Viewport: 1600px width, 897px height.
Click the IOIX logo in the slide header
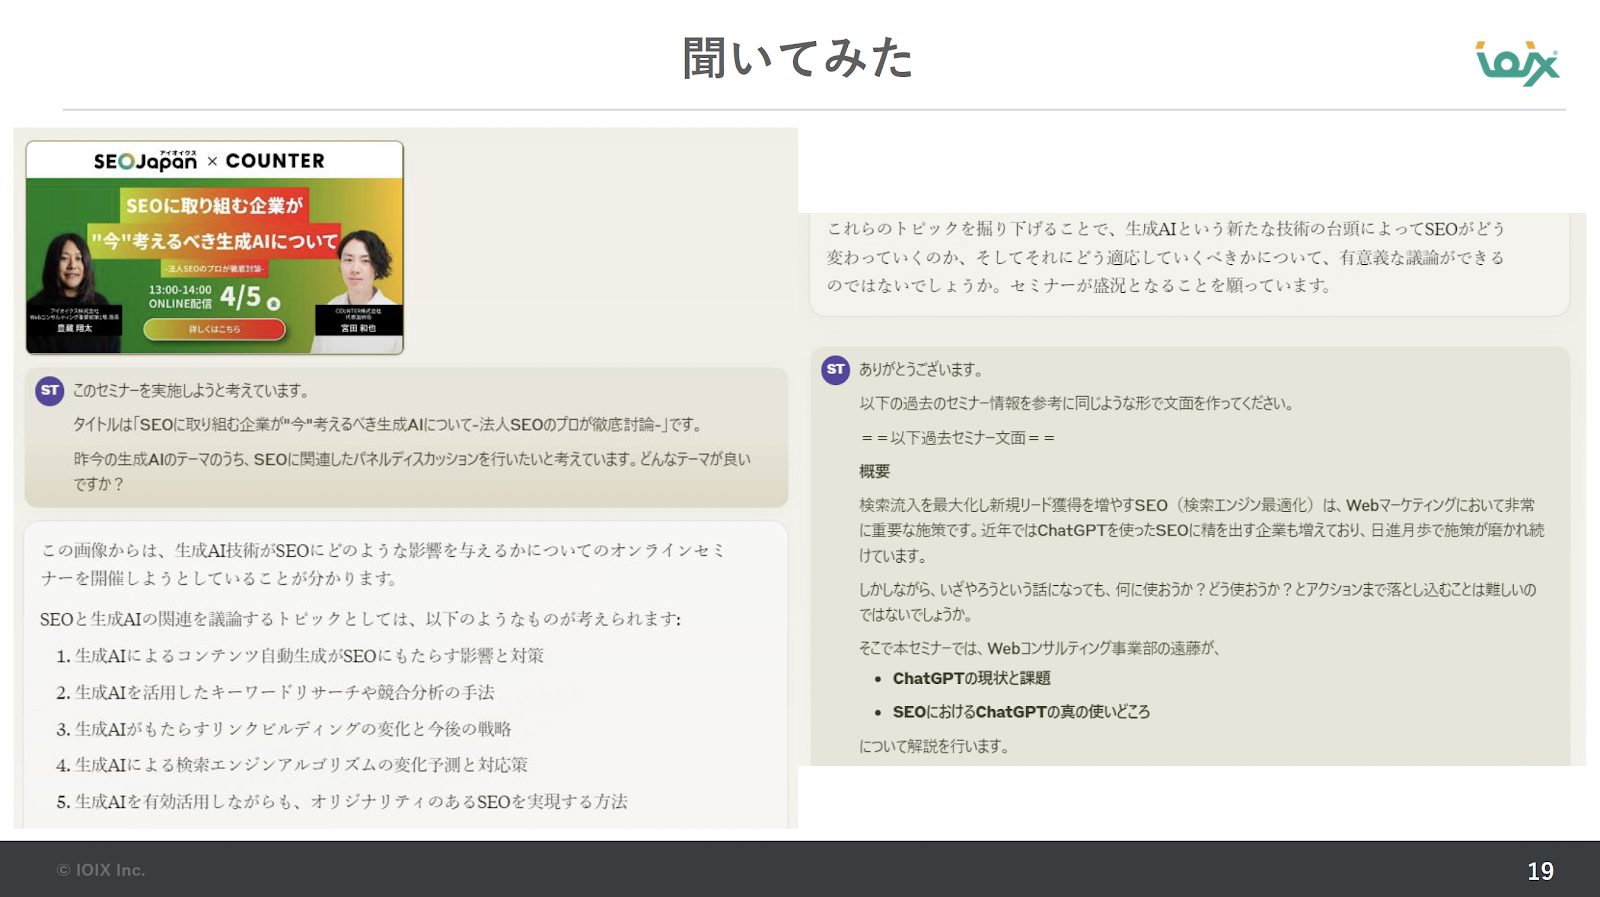tap(1517, 64)
